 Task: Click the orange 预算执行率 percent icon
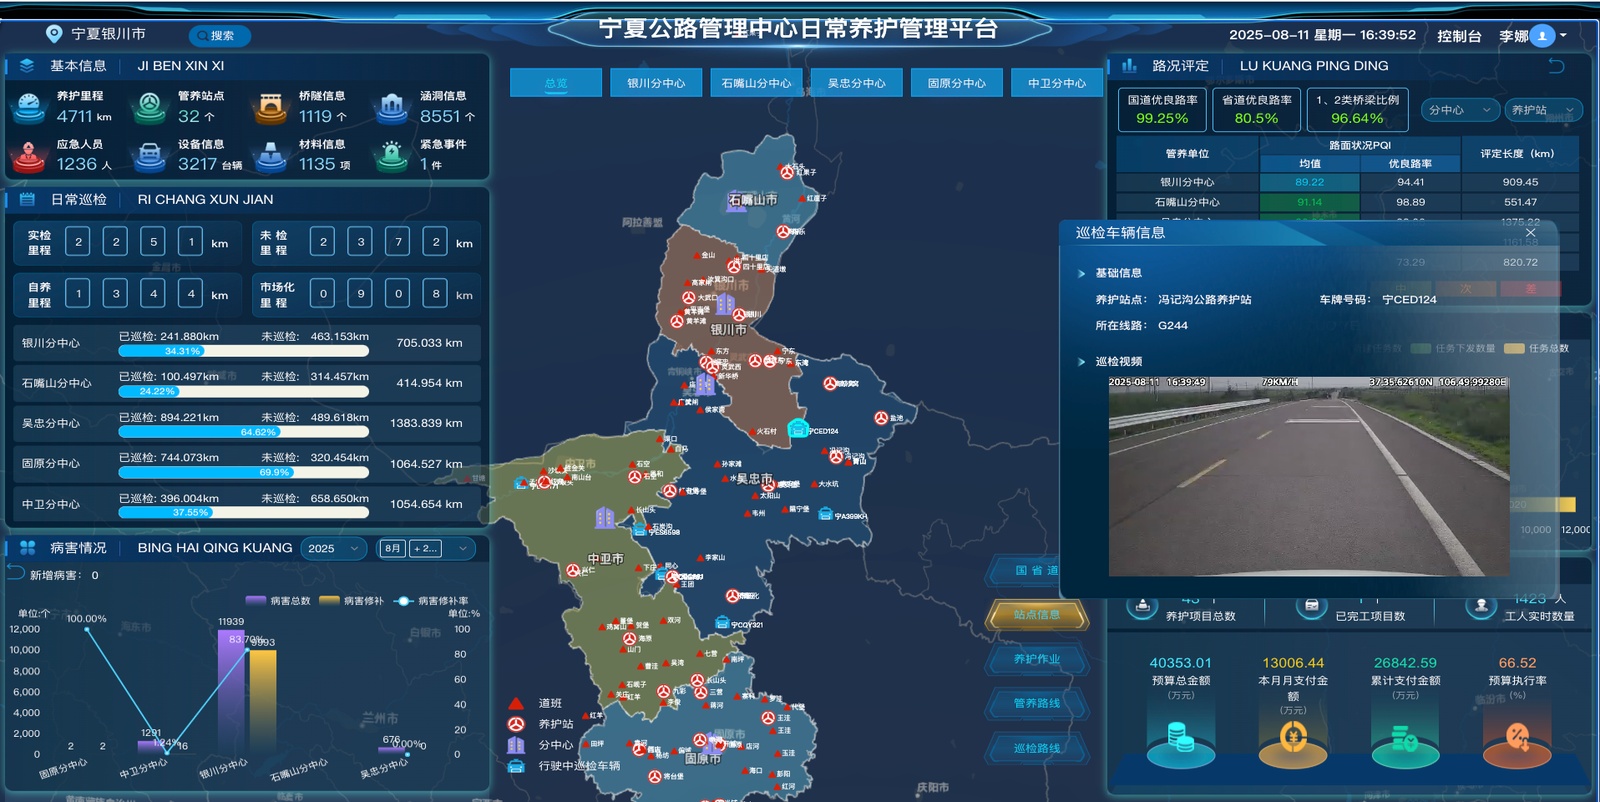(1517, 738)
